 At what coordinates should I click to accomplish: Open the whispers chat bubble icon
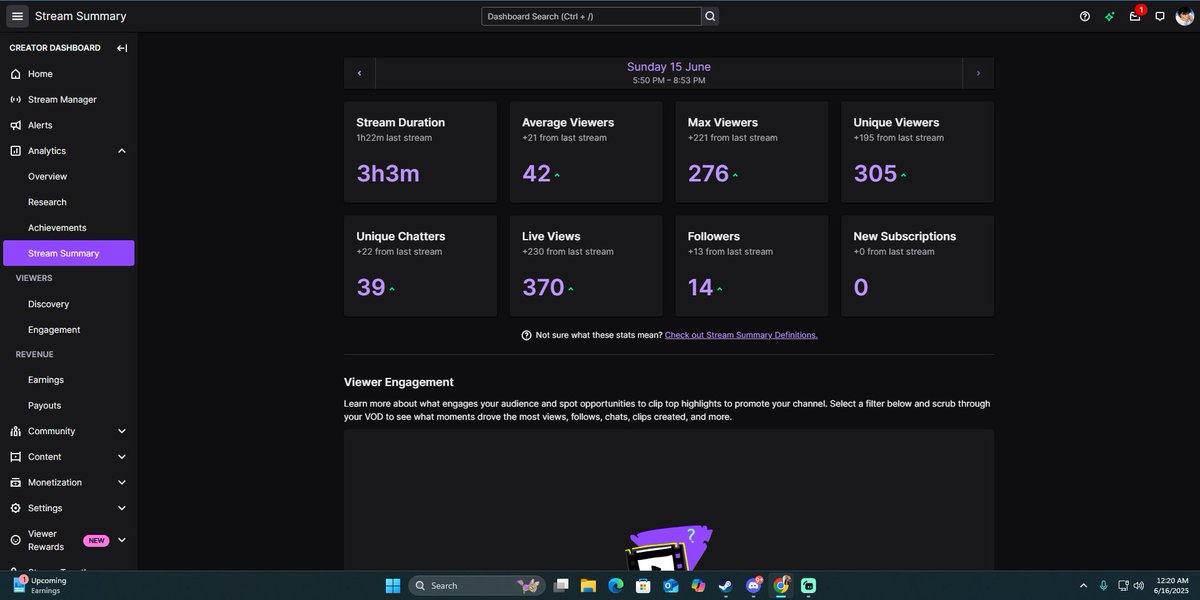[1160, 16]
